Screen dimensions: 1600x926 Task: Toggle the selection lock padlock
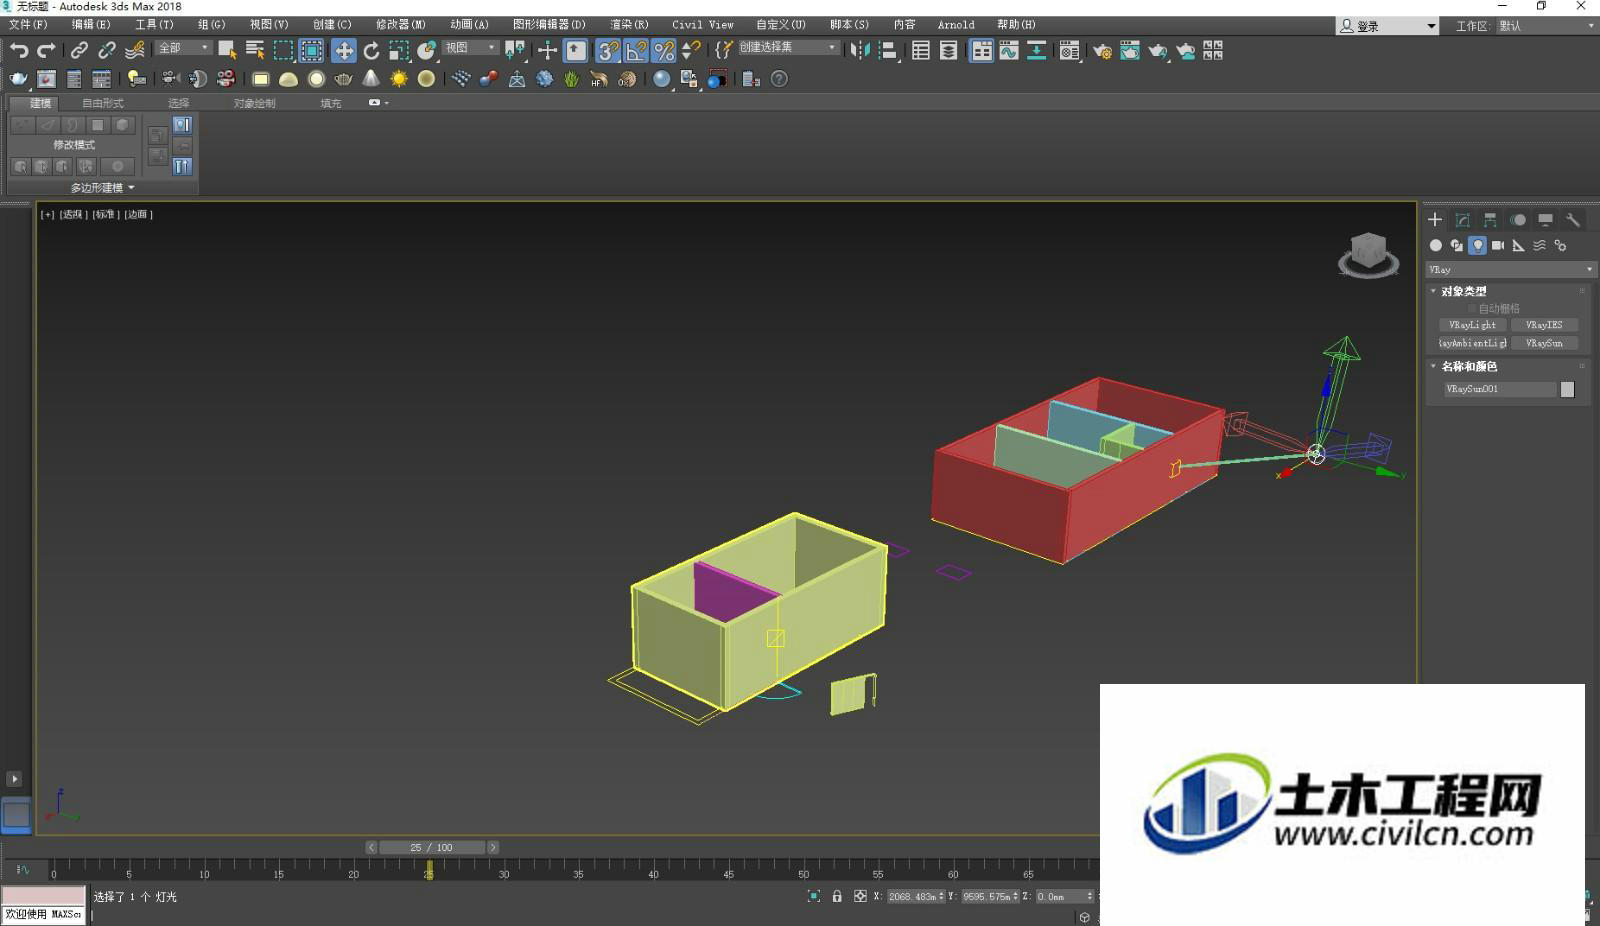(x=837, y=896)
